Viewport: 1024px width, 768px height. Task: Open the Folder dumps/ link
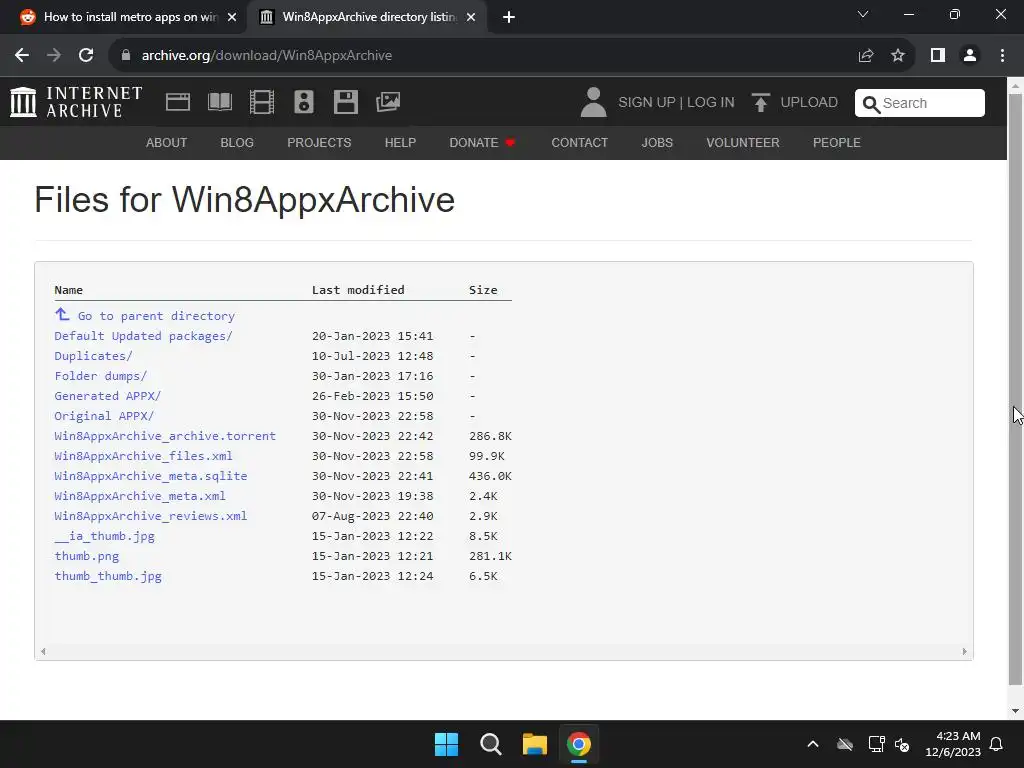click(x=101, y=376)
